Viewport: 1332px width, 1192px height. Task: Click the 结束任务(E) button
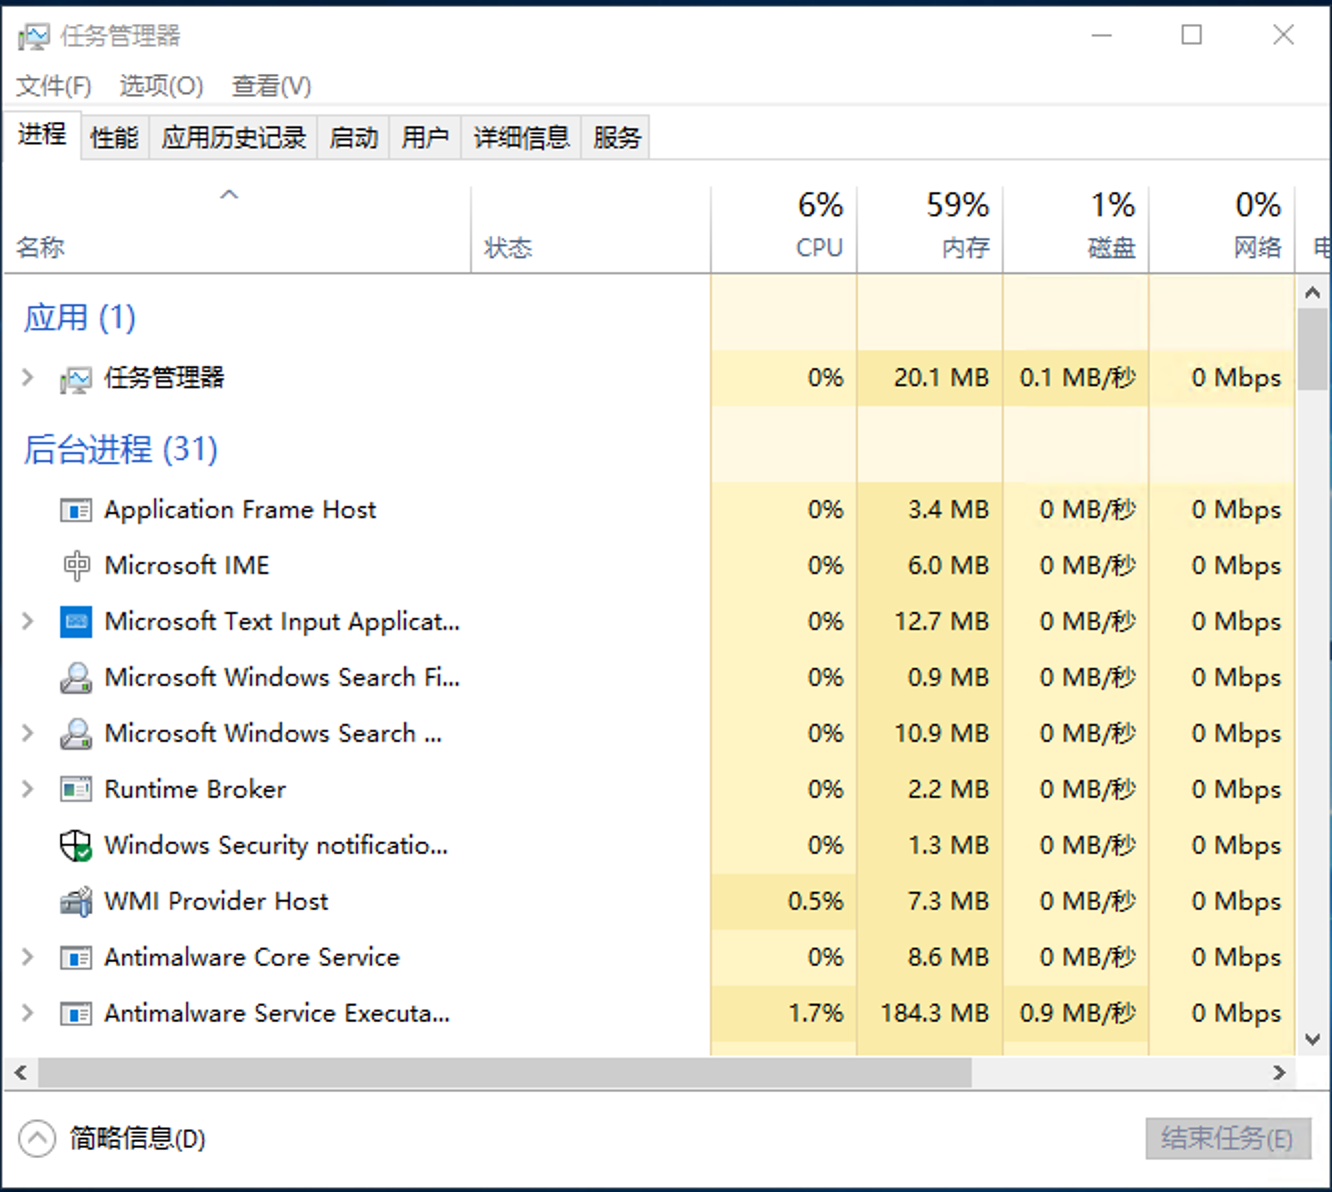(x=1227, y=1138)
